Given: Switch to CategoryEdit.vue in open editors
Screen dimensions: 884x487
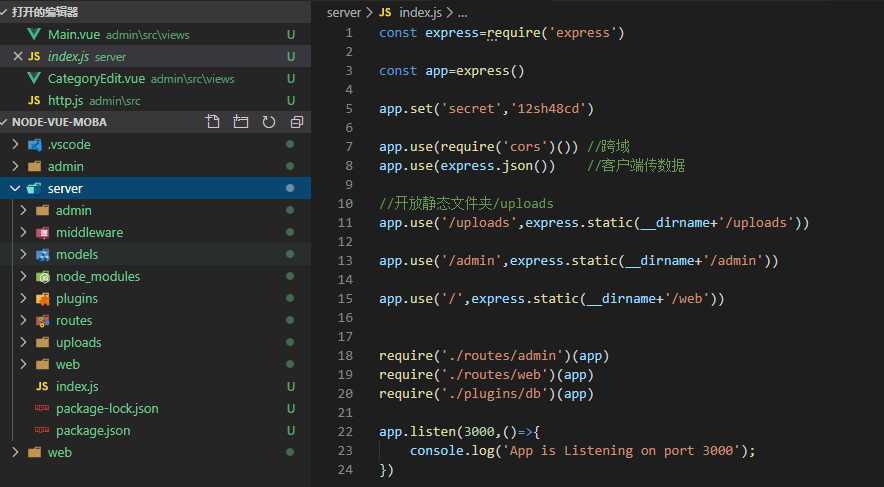Looking at the screenshot, I should [x=155, y=78].
